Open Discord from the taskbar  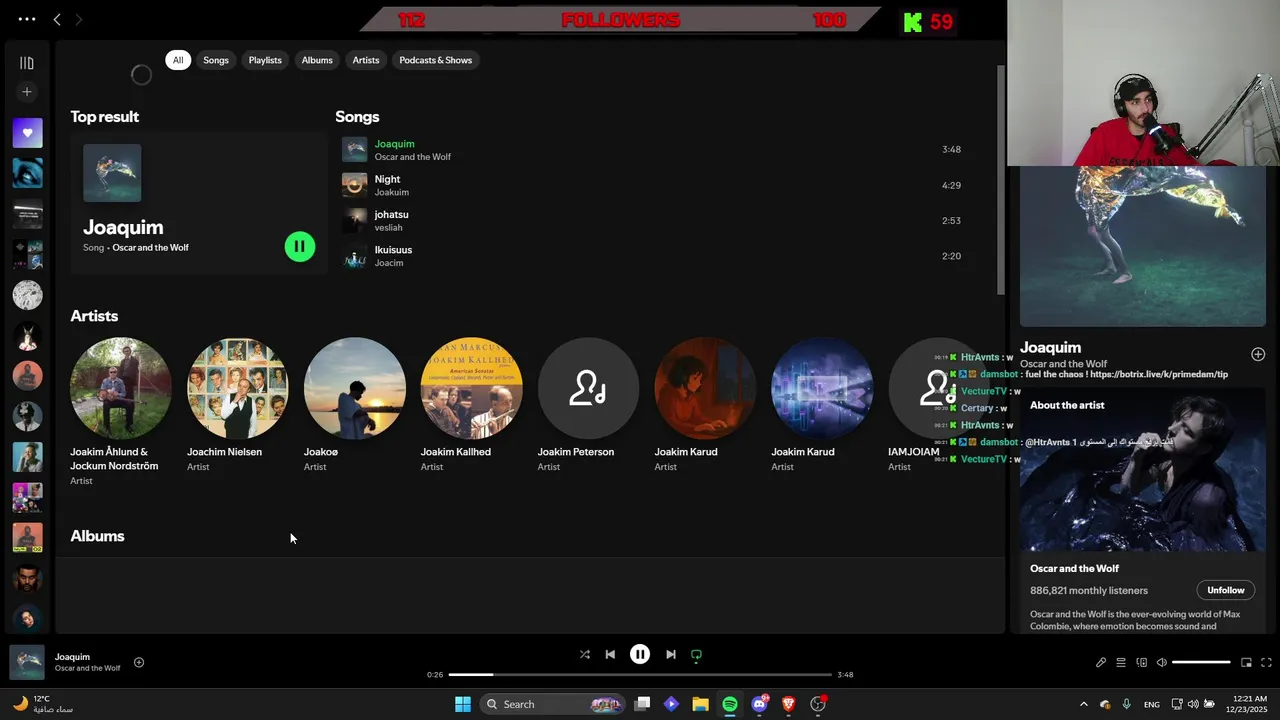pos(760,704)
